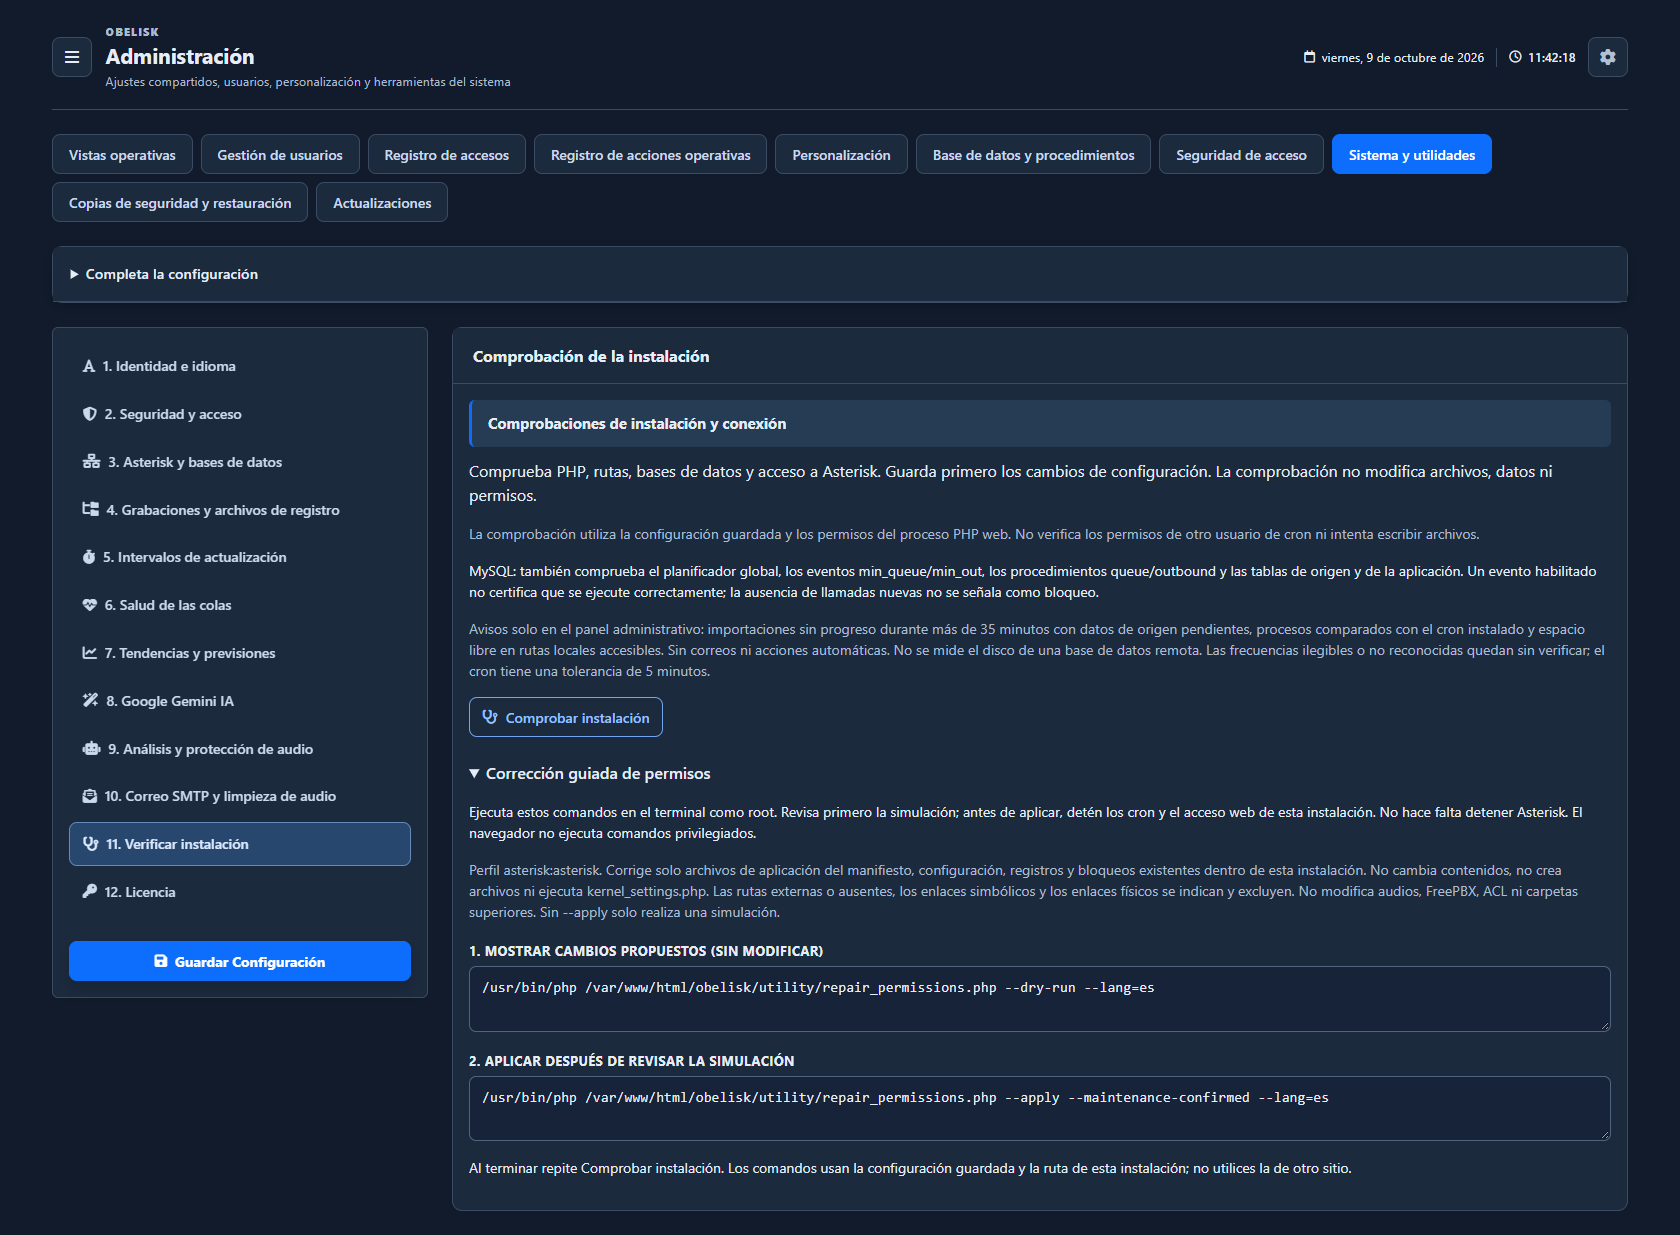Image resolution: width=1680 pixels, height=1235 pixels.
Task: Click the mail icon for Correo SMTP
Action: point(90,796)
